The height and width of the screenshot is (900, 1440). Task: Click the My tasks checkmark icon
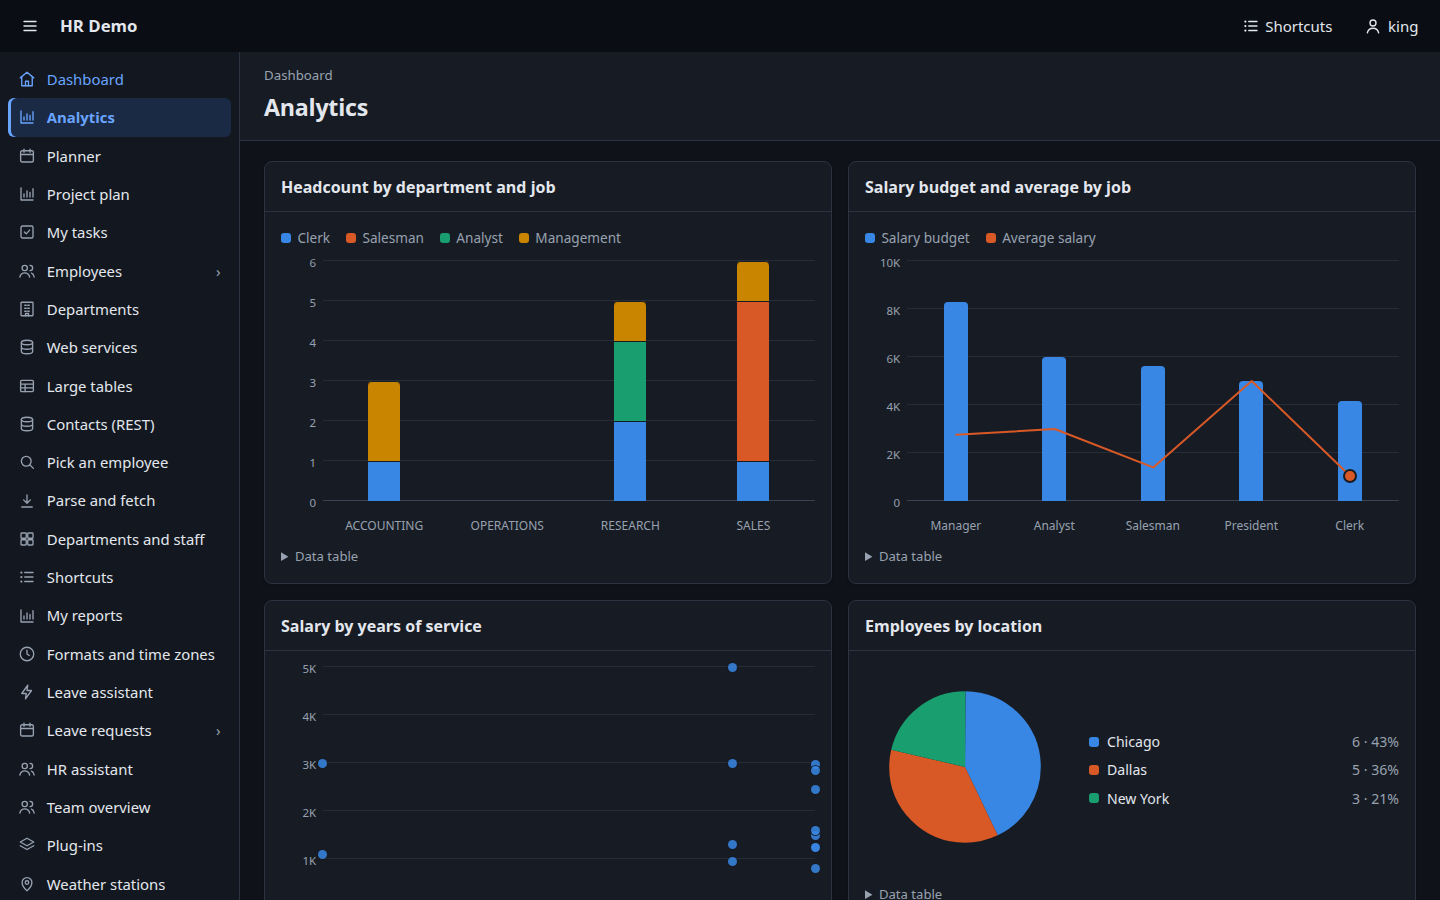coord(27,232)
